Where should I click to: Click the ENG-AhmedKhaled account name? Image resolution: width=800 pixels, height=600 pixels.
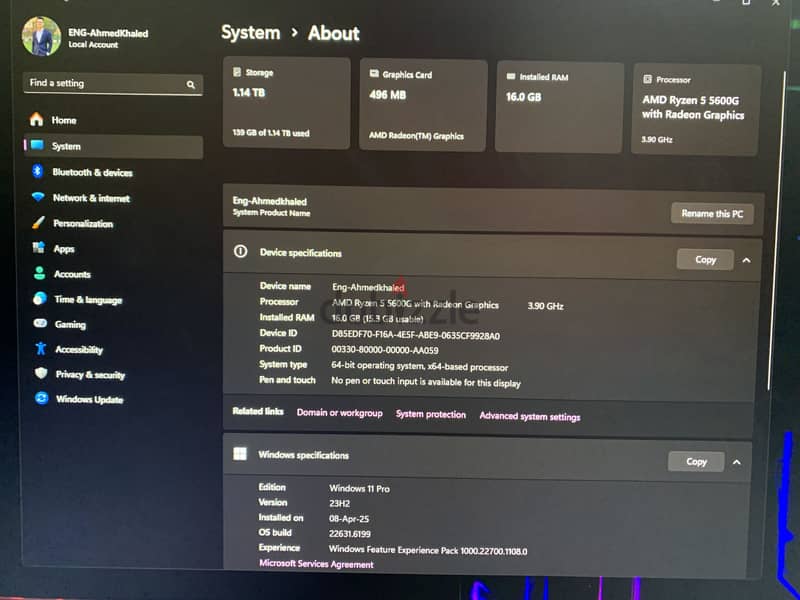108,33
